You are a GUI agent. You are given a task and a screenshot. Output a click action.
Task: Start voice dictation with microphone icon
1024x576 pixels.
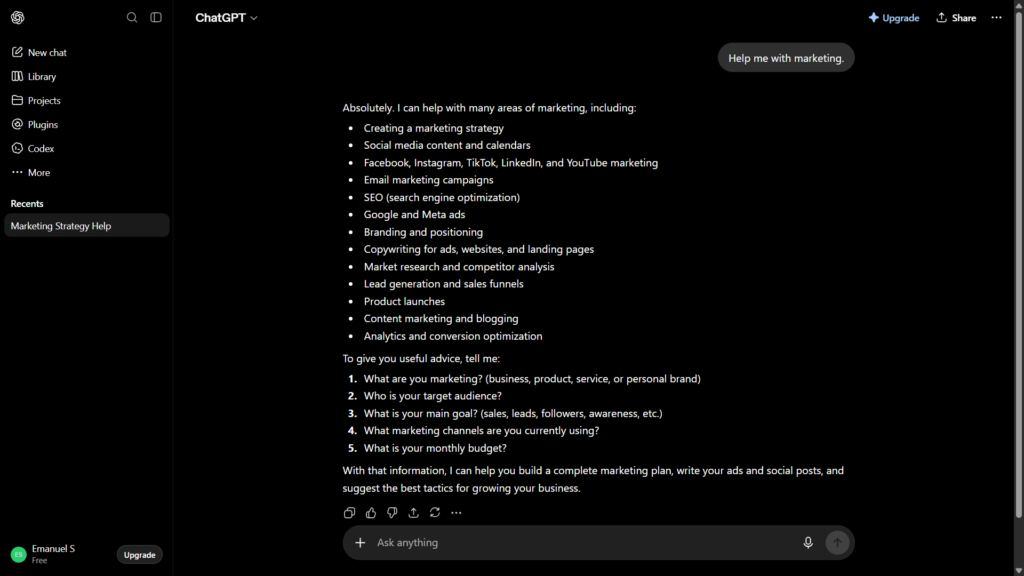tap(808, 543)
